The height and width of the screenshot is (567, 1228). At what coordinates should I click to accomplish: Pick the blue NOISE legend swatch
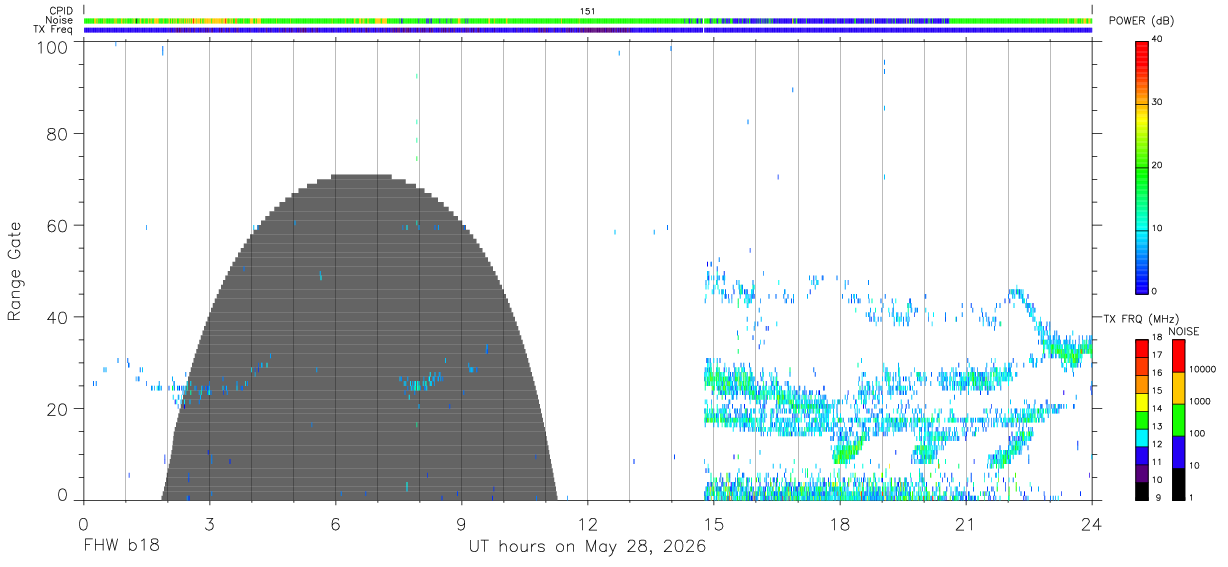tap(1178, 451)
